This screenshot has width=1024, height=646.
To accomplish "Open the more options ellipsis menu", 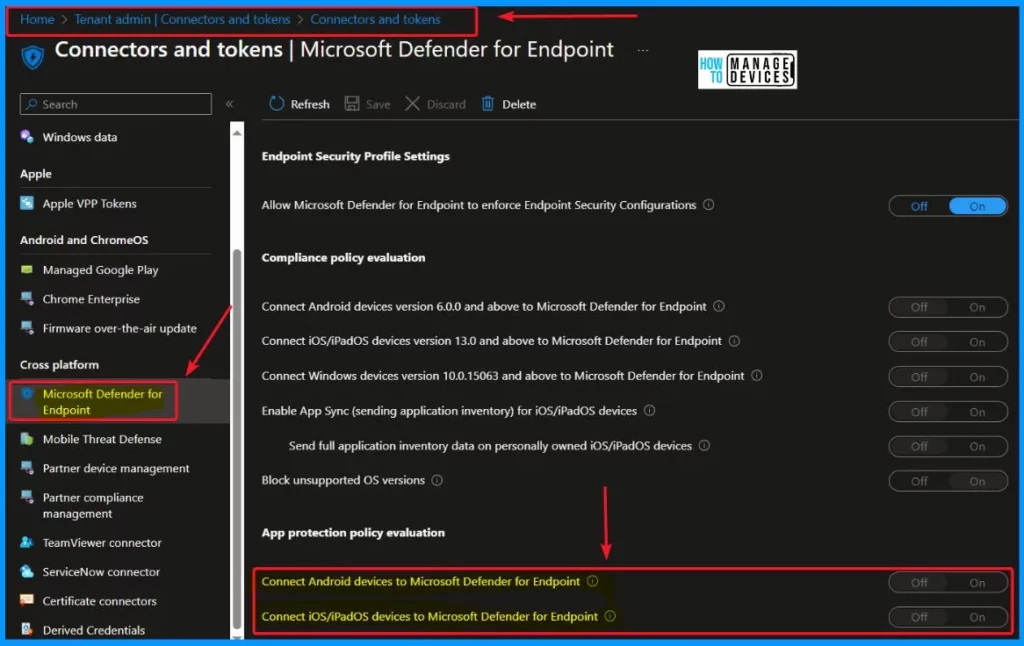I will tap(643, 50).
